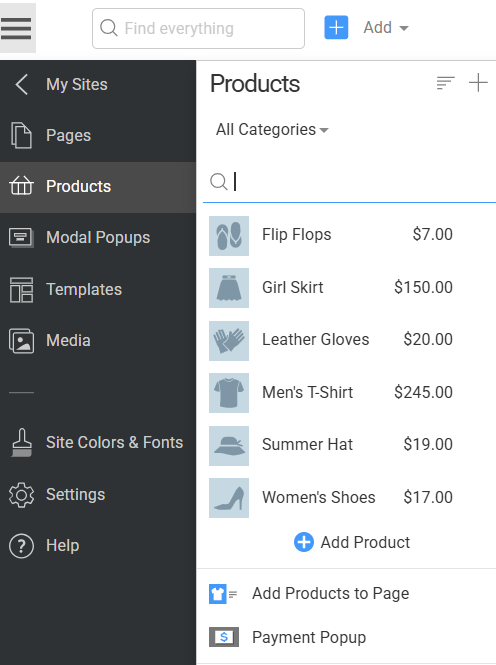Click the blue plus Add icon

tap(336, 28)
